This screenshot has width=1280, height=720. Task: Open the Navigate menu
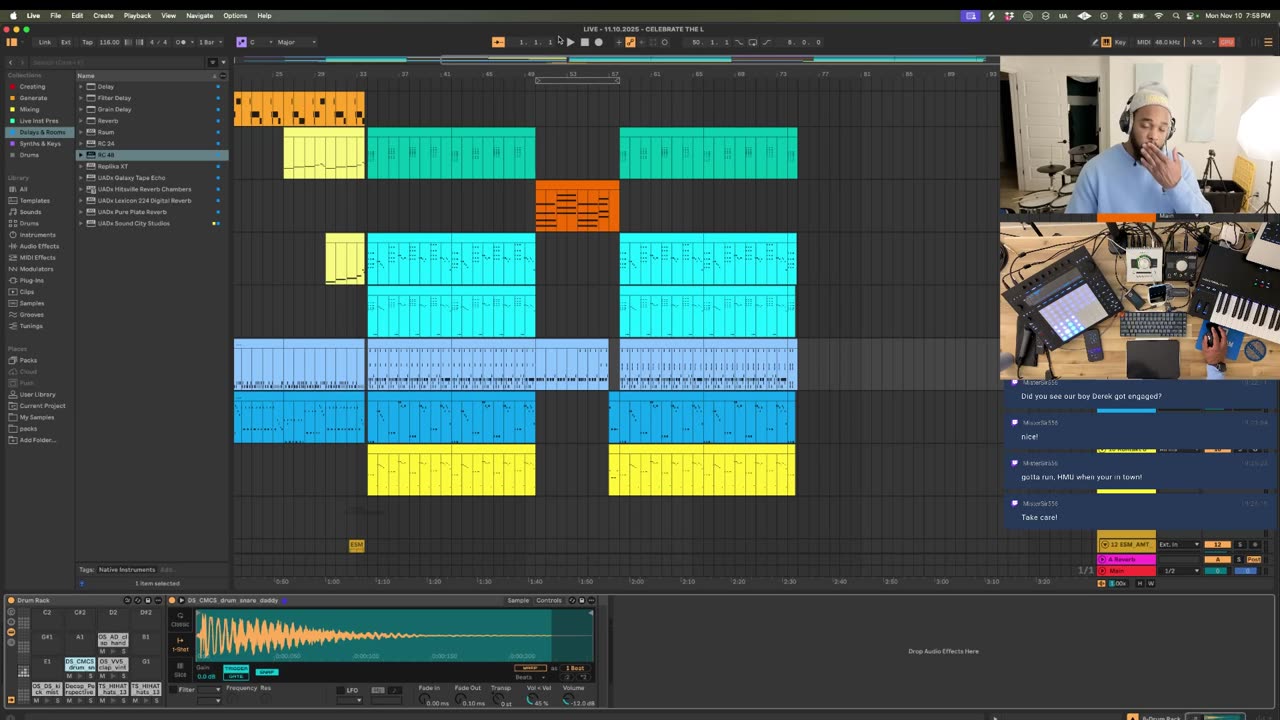tap(199, 15)
